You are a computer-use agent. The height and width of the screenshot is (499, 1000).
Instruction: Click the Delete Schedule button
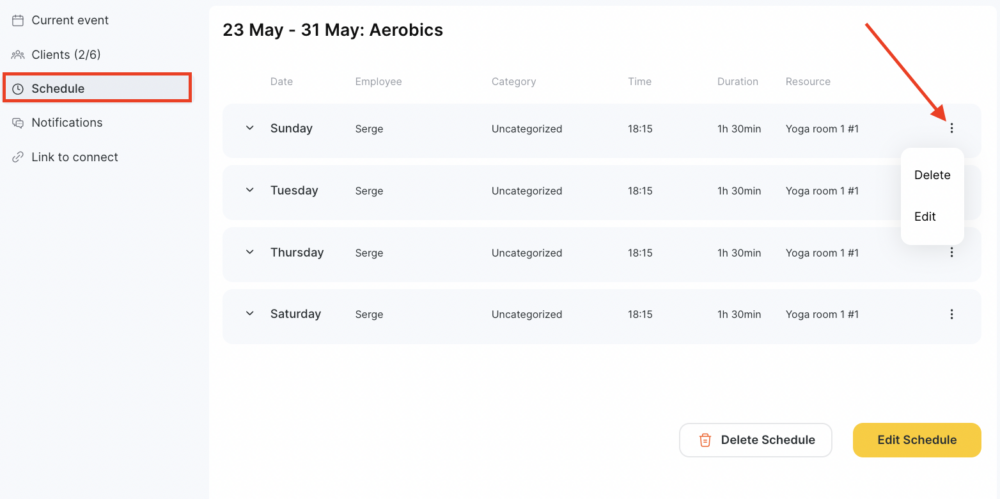(756, 440)
